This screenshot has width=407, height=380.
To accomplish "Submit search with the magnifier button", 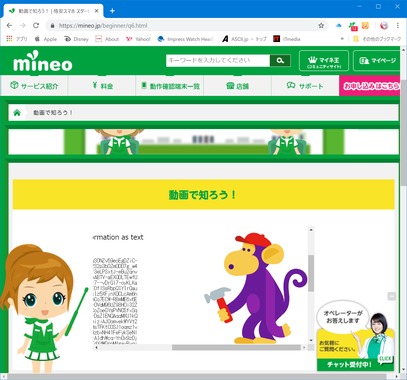I will [x=280, y=60].
